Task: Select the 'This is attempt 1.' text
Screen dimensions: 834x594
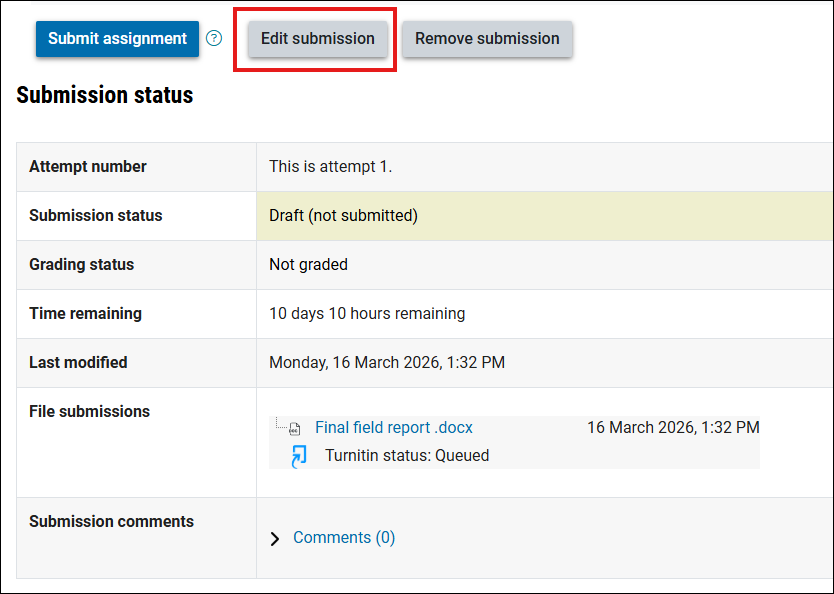Action: (x=330, y=166)
